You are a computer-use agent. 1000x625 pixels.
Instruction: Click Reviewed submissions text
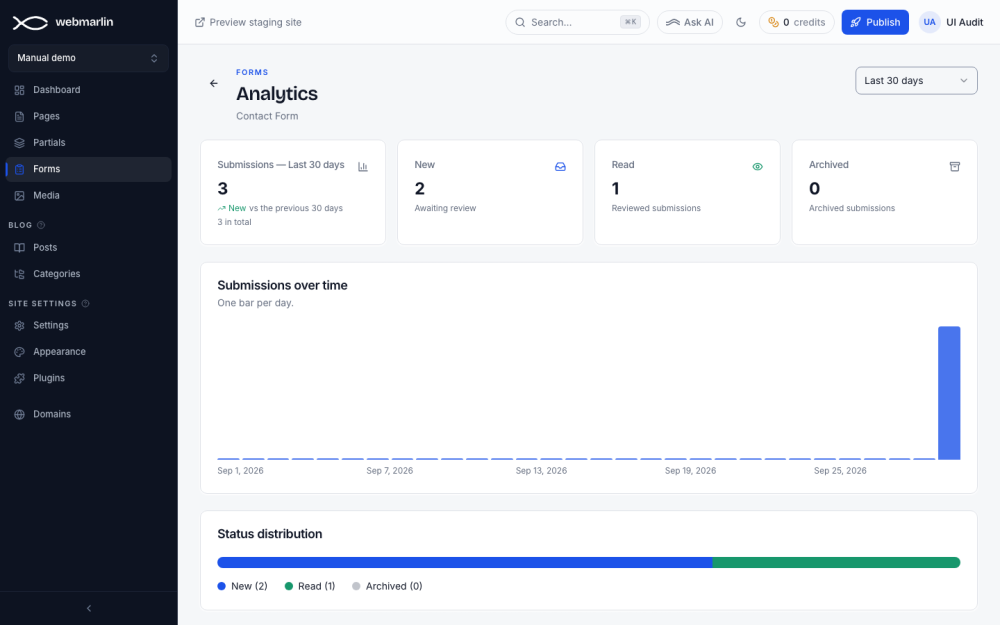(x=656, y=208)
